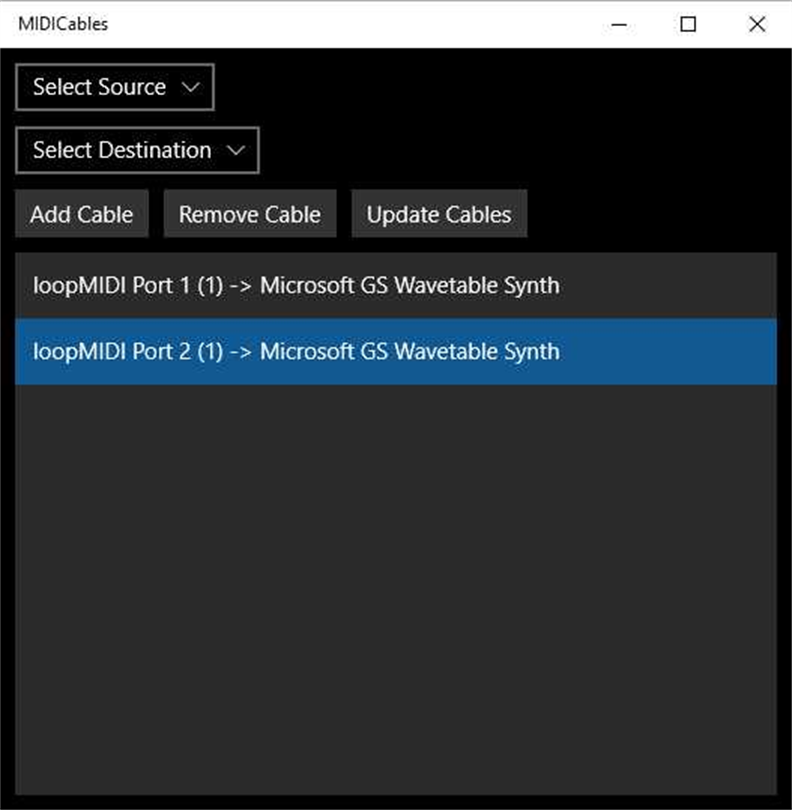
Task: Click the -> arrow in Port 2 row
Action: [x=241, y=352]
